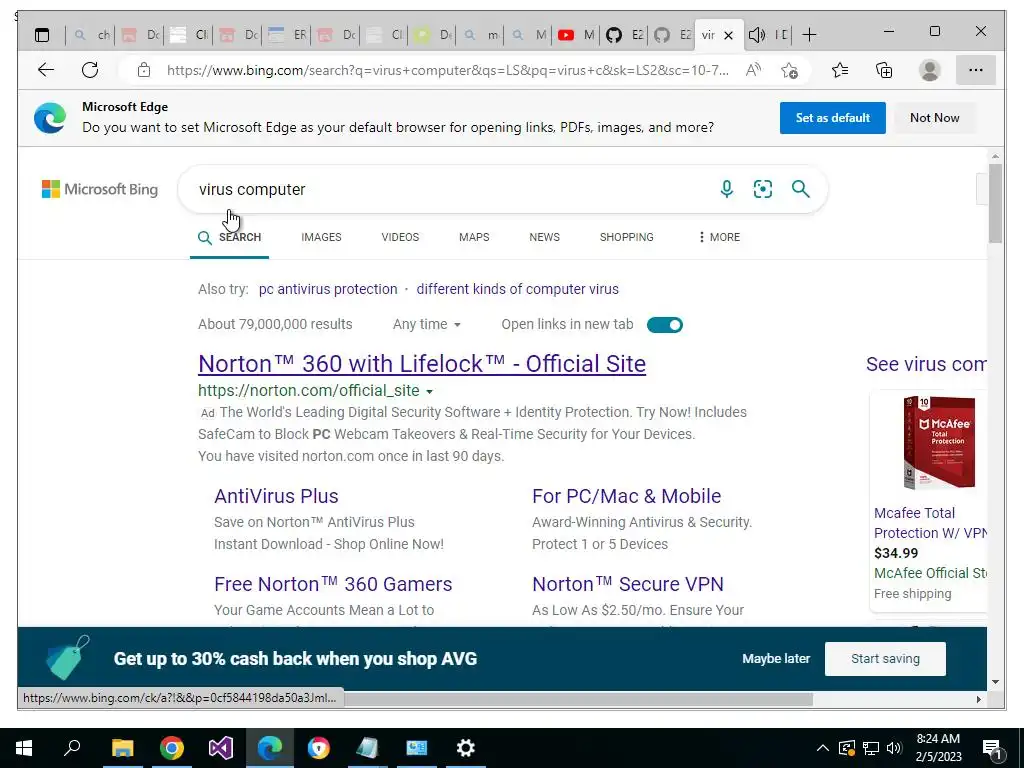Go to Microsoft Bing home logo

coord(100,189)
